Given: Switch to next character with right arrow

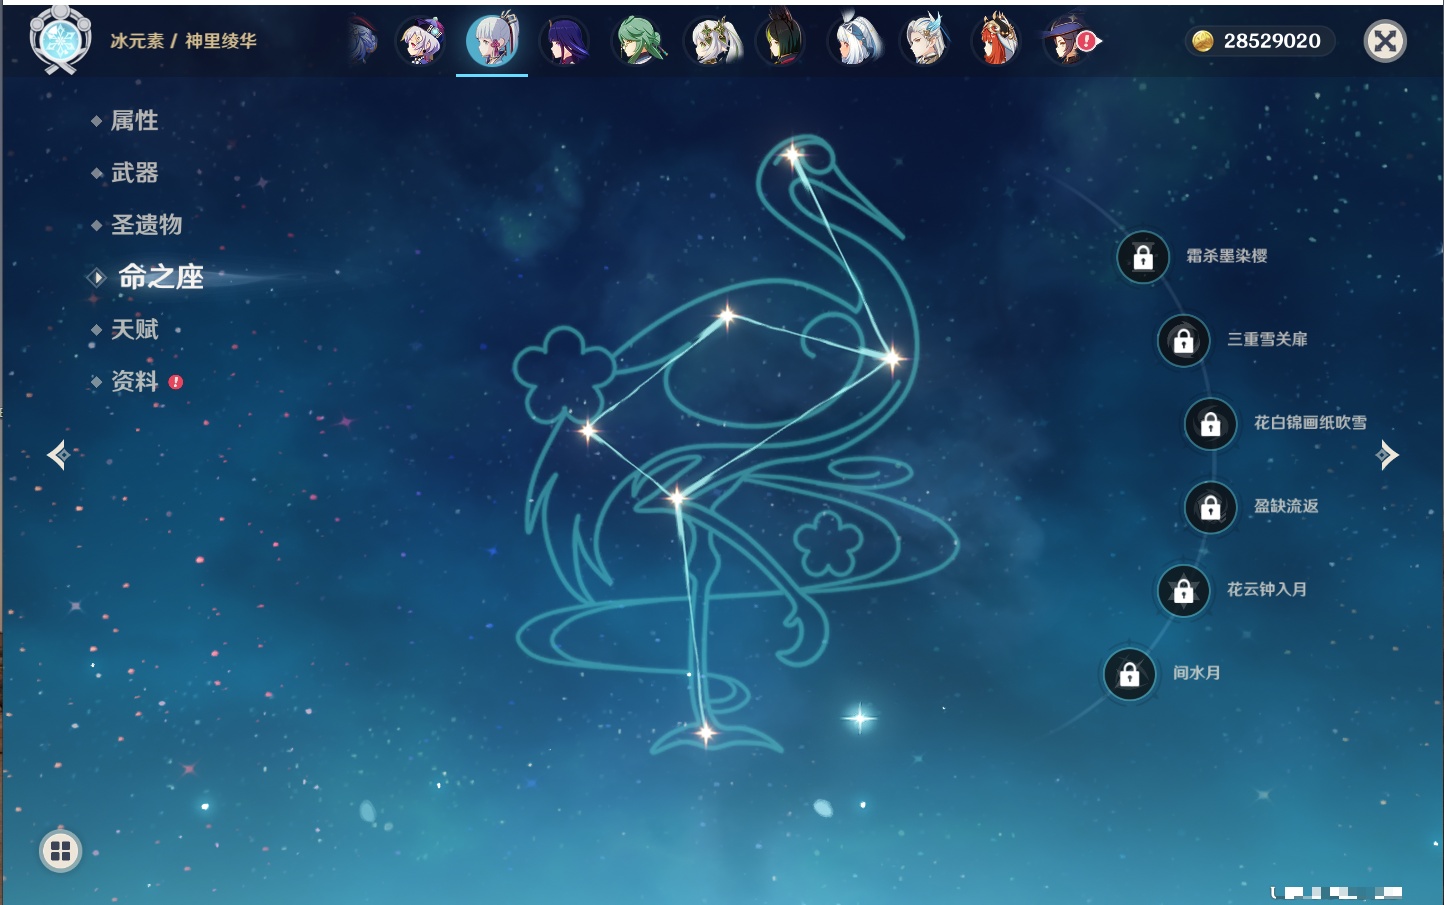Looking at the screenshot, I should 1387,455.
